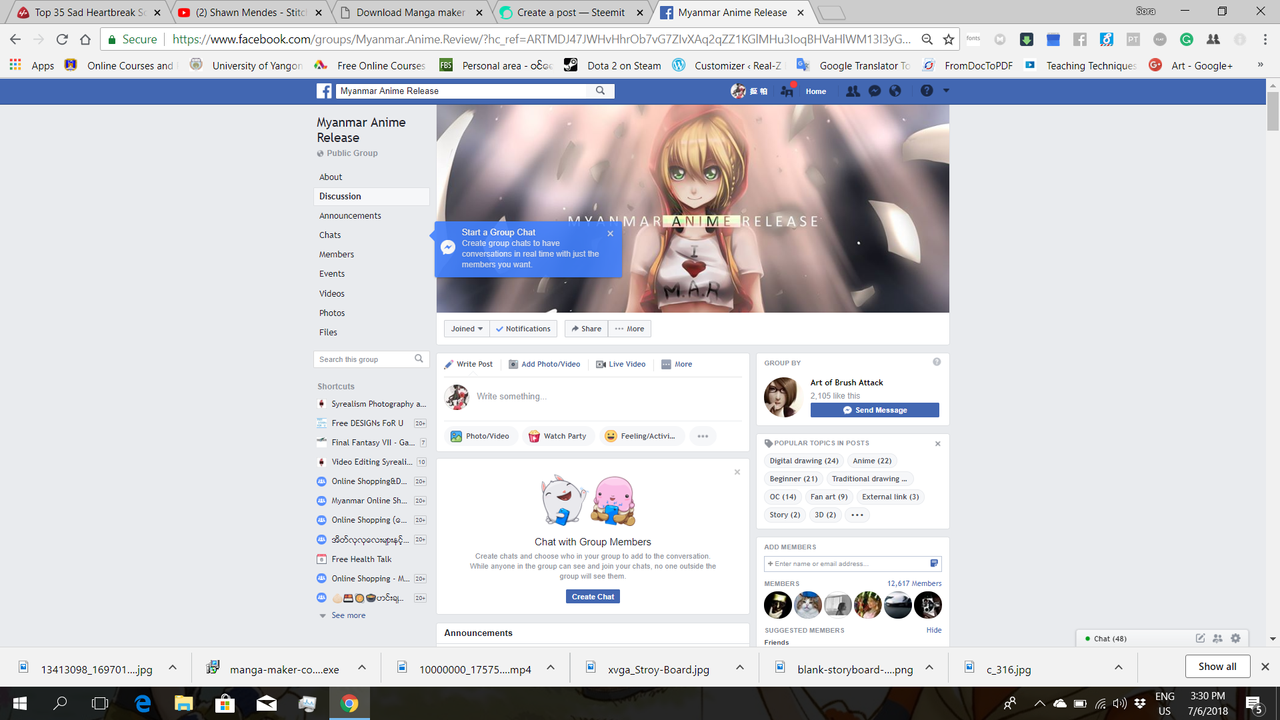Click Quick Help question mark icon

(926, 91)
